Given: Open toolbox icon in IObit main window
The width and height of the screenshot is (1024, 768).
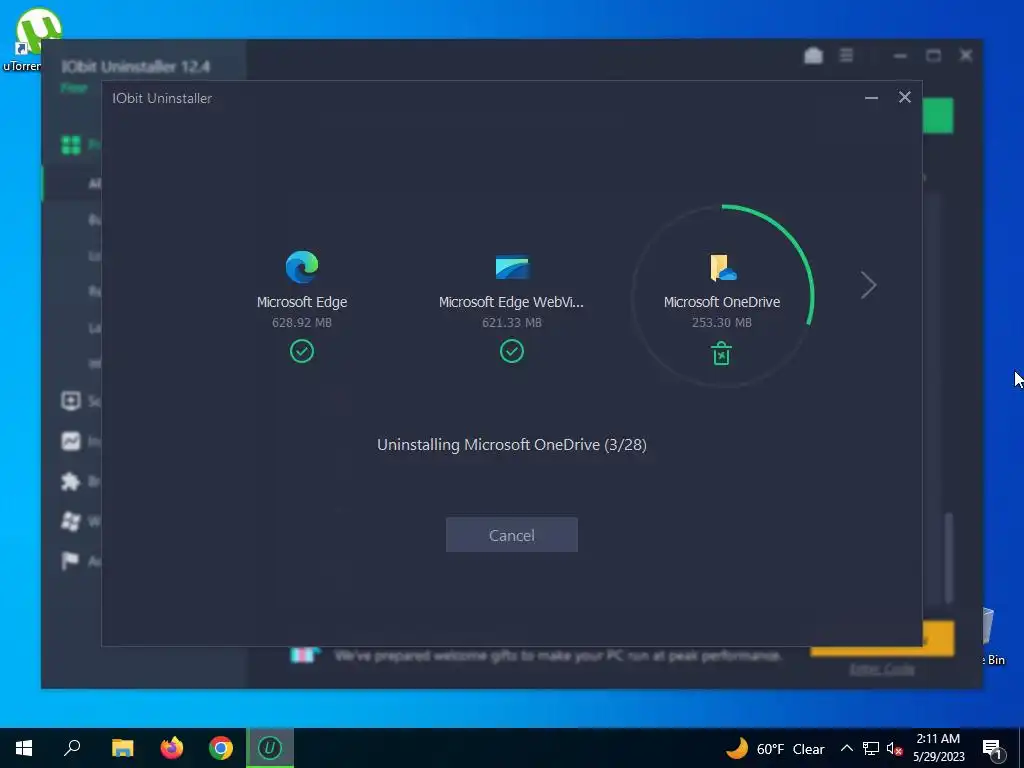Looking at the screenshot, I should coord(813,56).
